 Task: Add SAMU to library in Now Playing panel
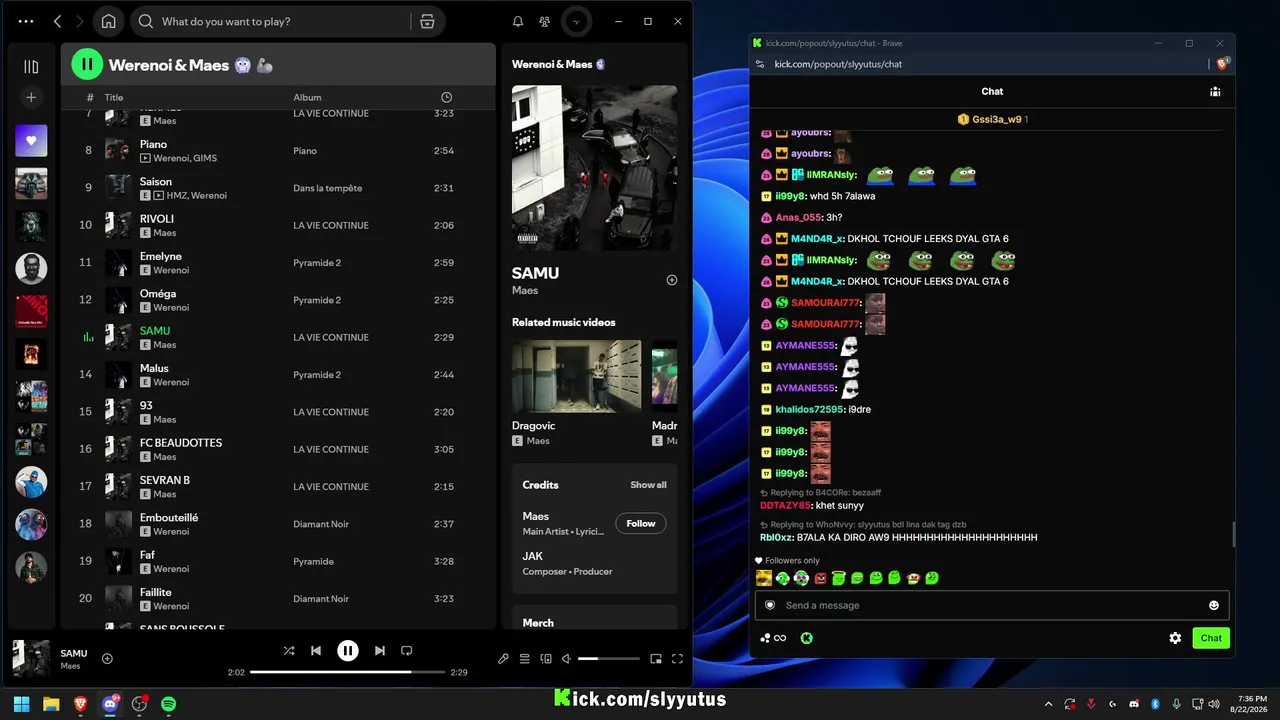(x=672, y=280)
